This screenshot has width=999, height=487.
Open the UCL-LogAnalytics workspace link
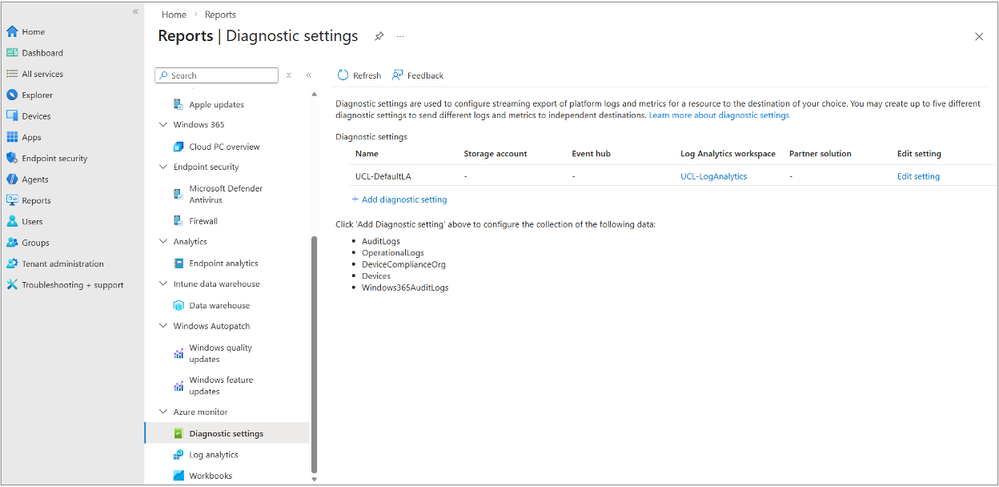pos(713,176)
